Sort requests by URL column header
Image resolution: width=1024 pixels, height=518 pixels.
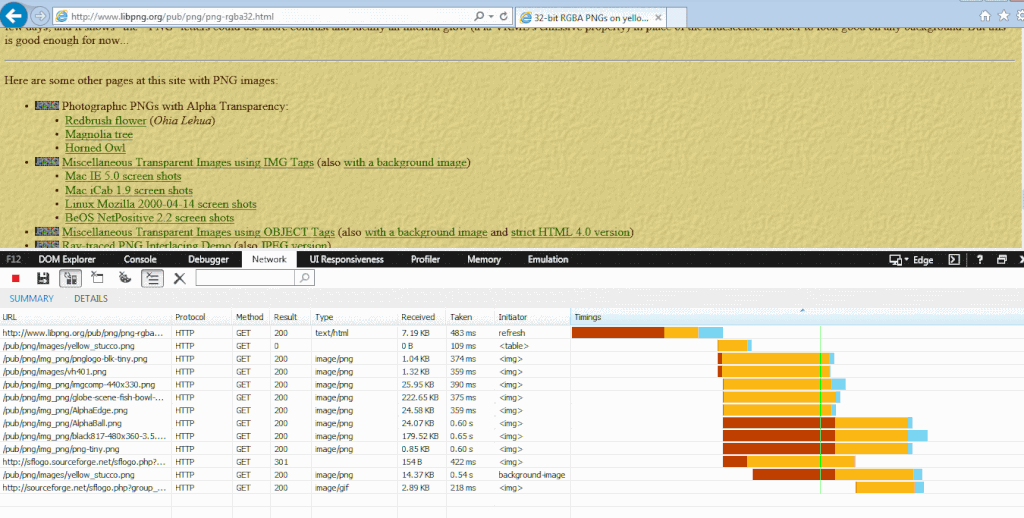[86, 317]
